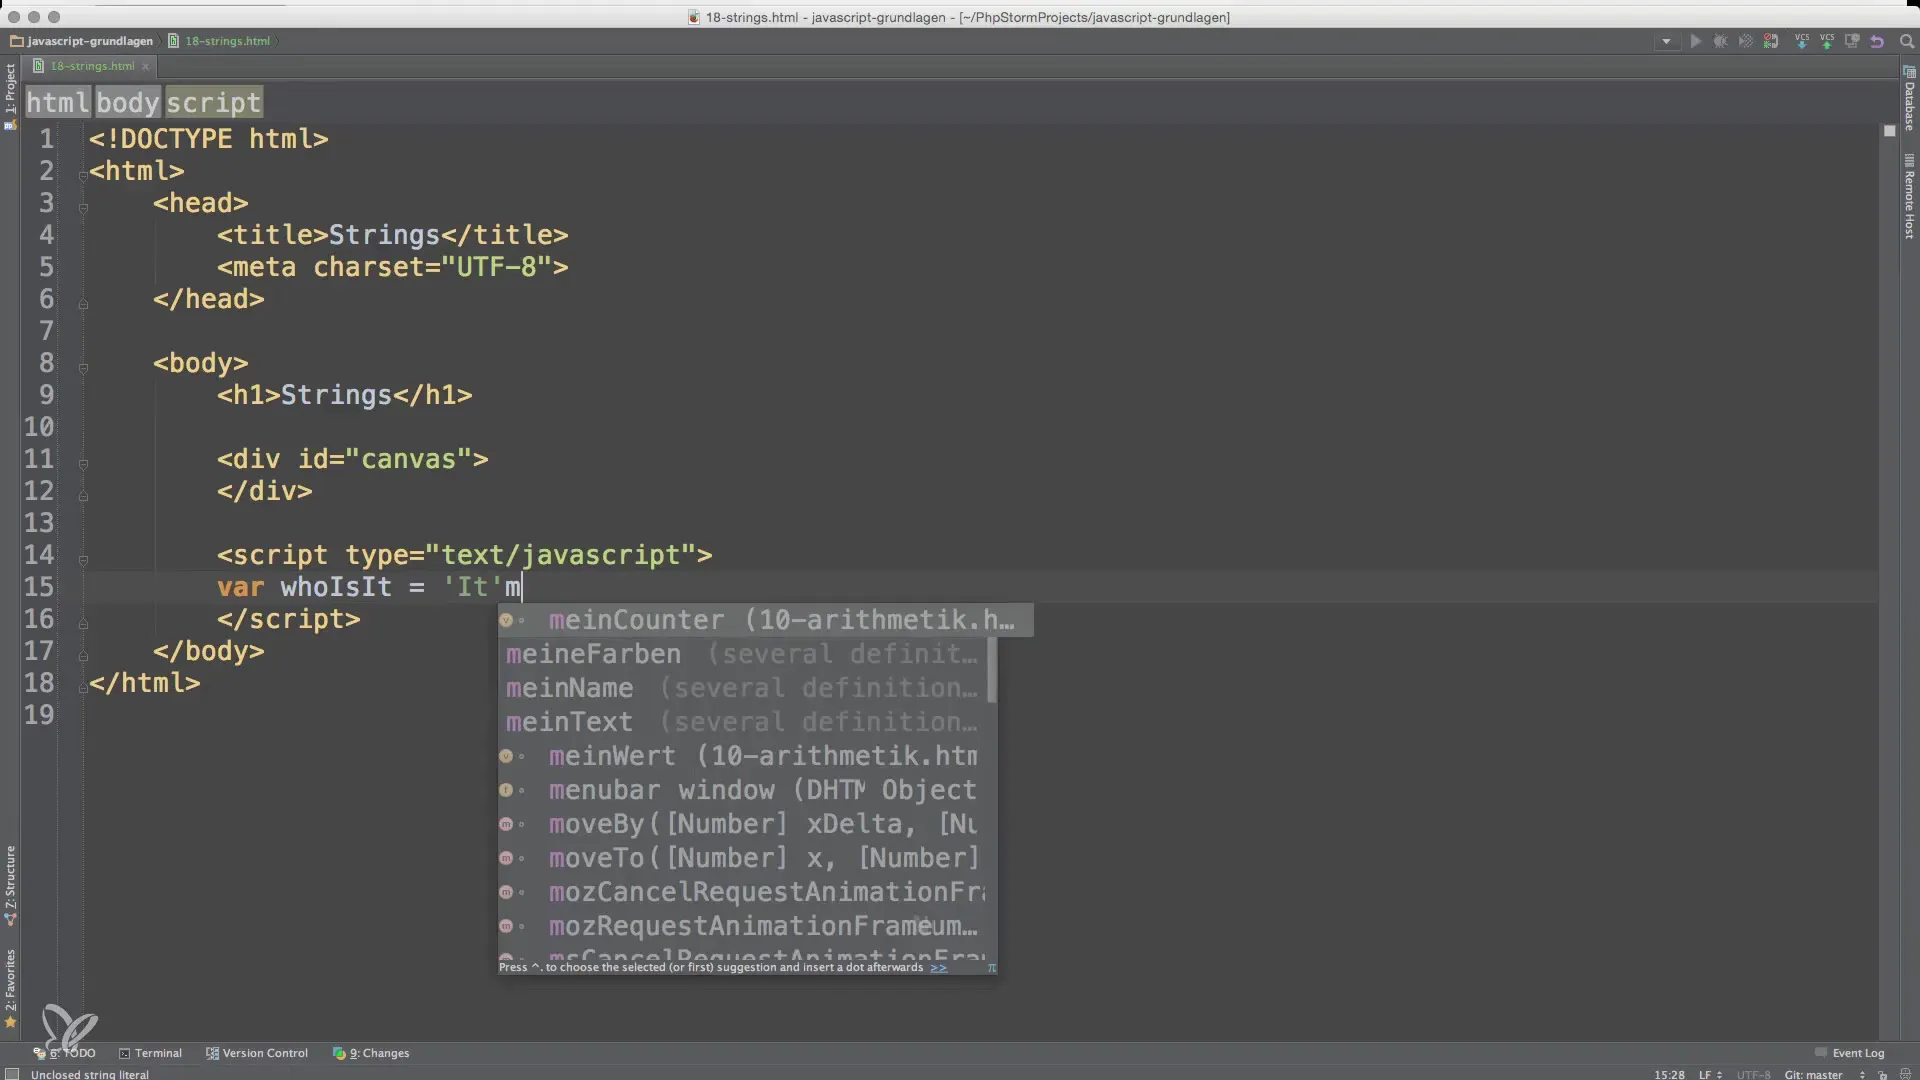Toggle tool window buttons in bottom-left corner
The height and width of the screenshot is (1080, 1920).
12,1074
